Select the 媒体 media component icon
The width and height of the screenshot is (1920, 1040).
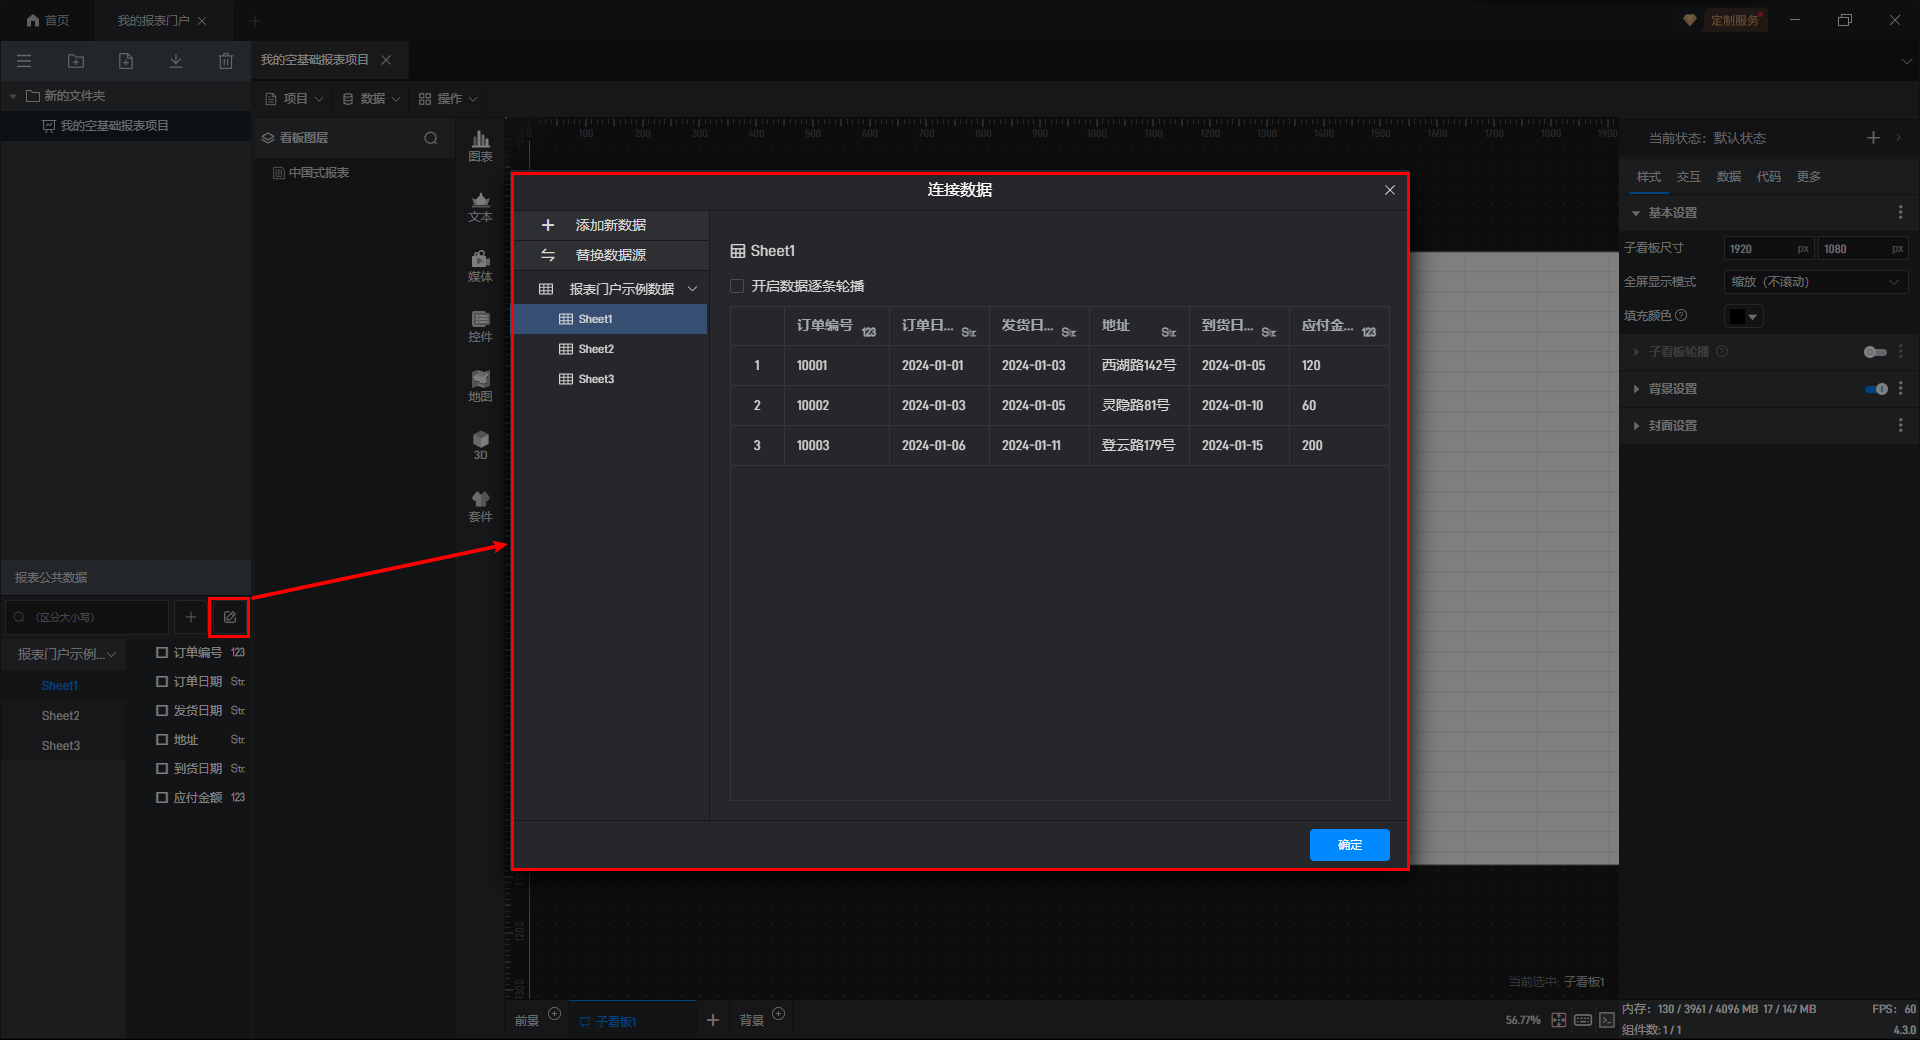[480, 265]
